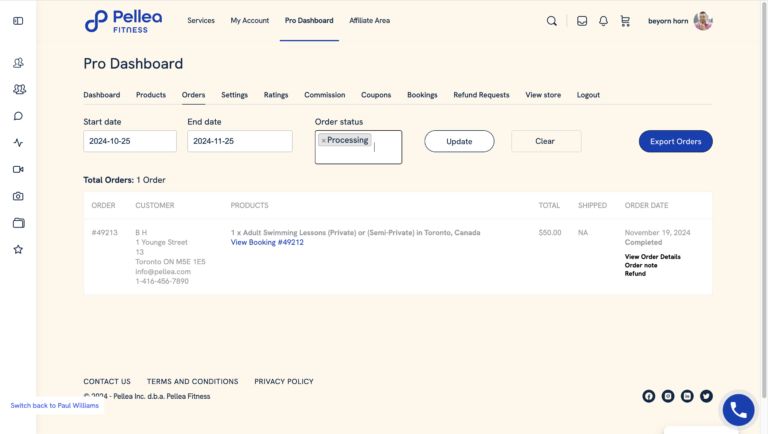Click the November 19, 2024 date
This screenshot has width=768, height=434.
pyautogui.click(x=657, y=232)
